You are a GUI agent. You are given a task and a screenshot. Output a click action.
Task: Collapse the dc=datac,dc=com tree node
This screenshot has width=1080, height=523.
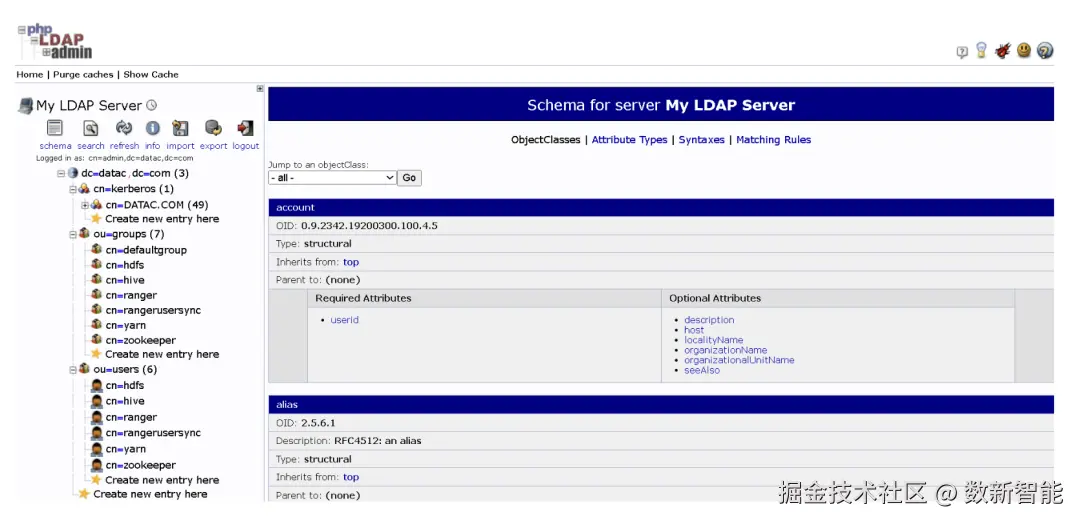[x=61, y=173]
